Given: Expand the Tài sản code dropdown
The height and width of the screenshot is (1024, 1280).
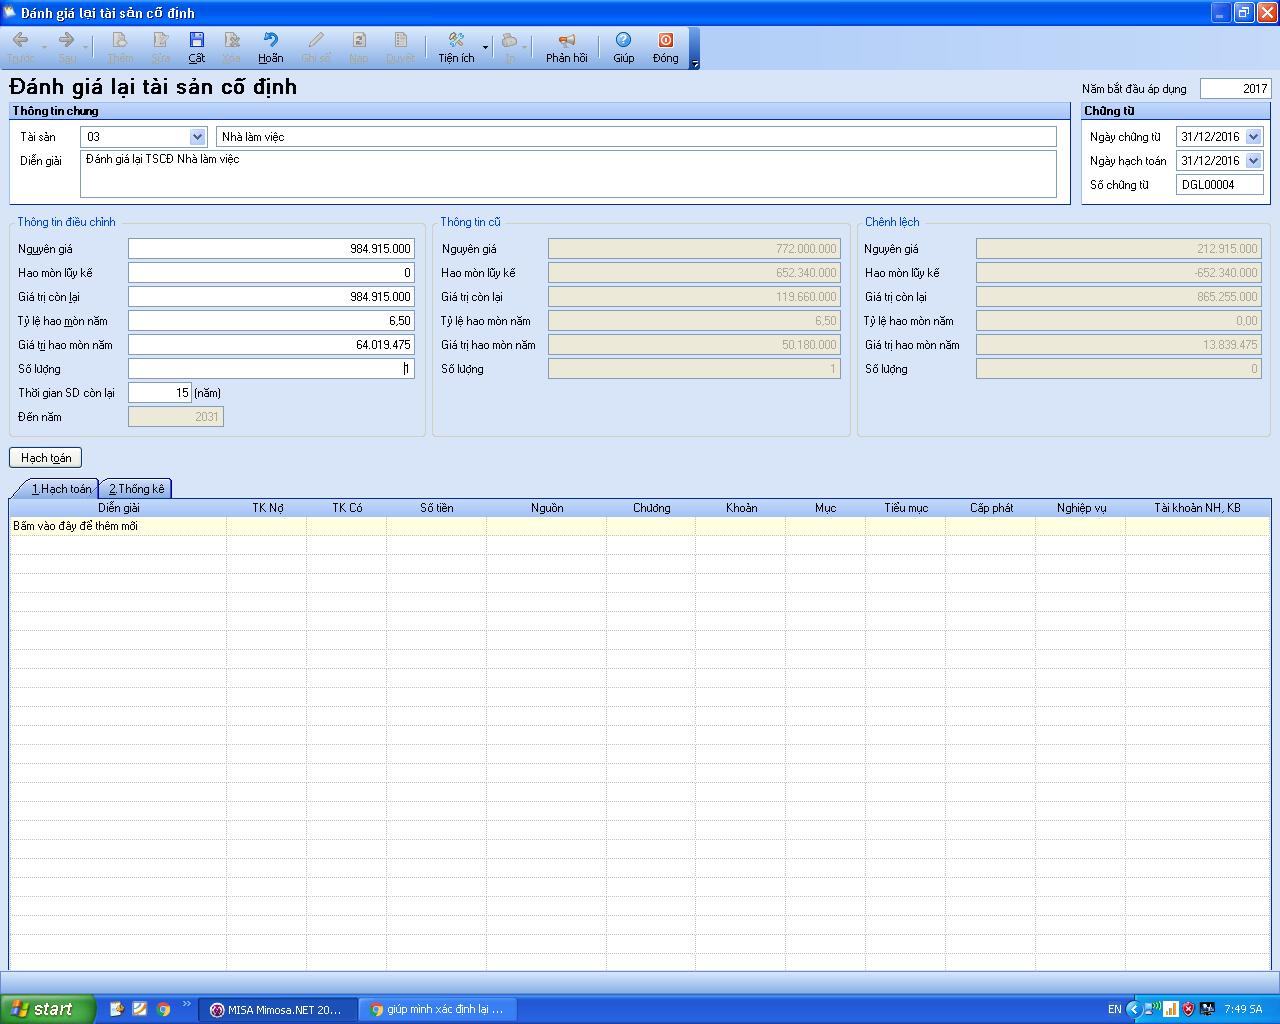Looking at the screenshot, I should (x=197, y=137).
